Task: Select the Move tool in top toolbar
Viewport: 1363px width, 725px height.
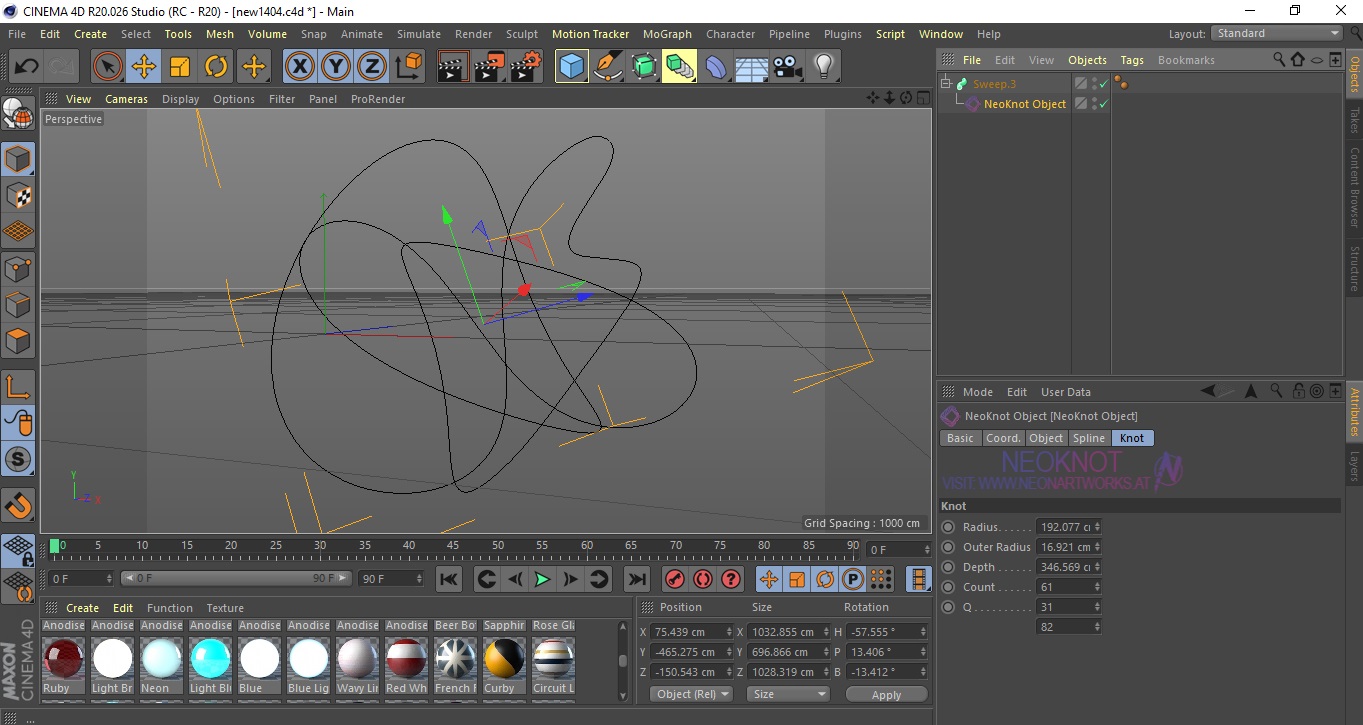Action: (x=144, y=67)
